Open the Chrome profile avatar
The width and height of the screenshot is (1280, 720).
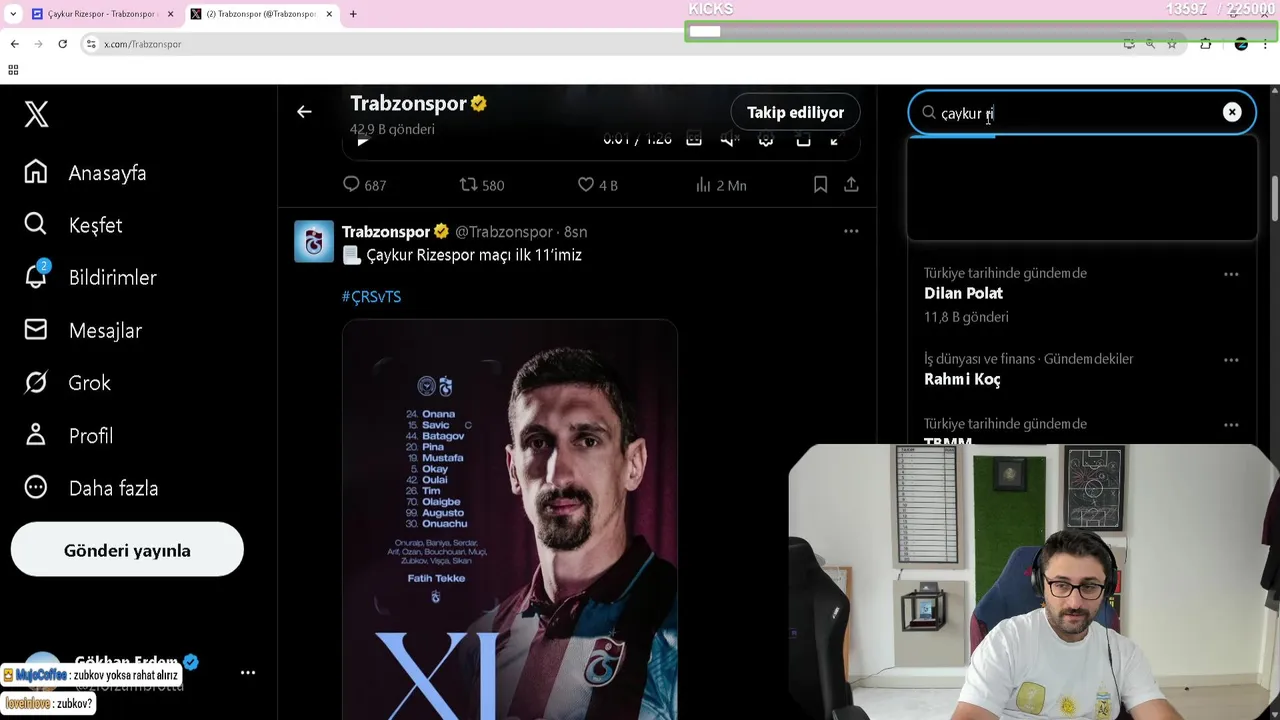click(1241, 44)
